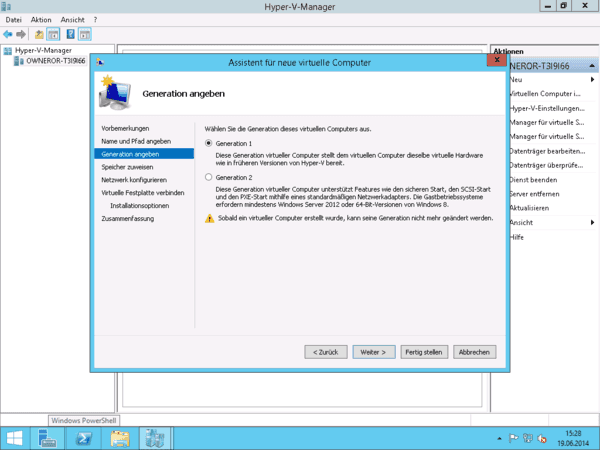Viewport: 600px width, 450px height.
Task: Click the network tray icon
Action: [x=528, y=439]
